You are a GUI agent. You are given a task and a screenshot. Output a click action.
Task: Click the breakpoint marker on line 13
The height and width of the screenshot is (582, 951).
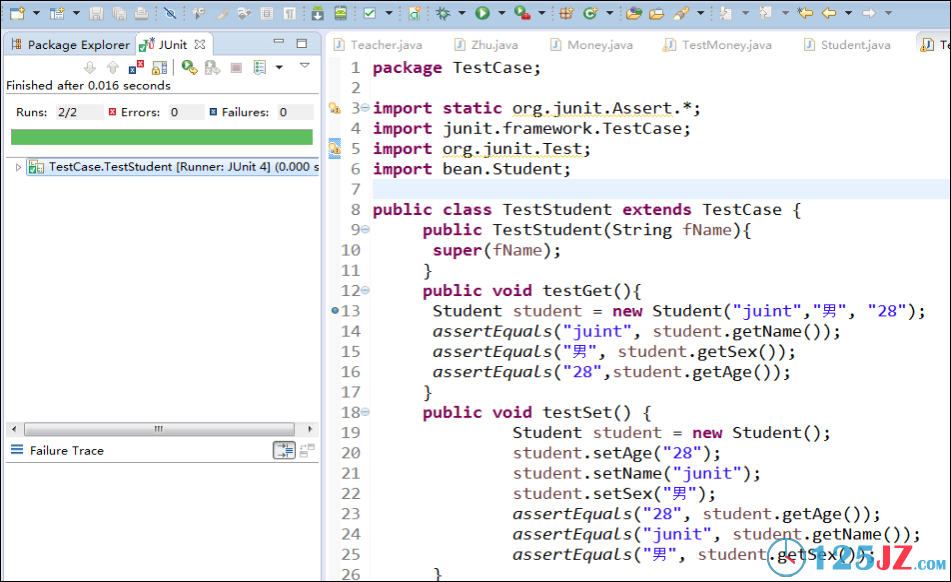tap(335, 310)
